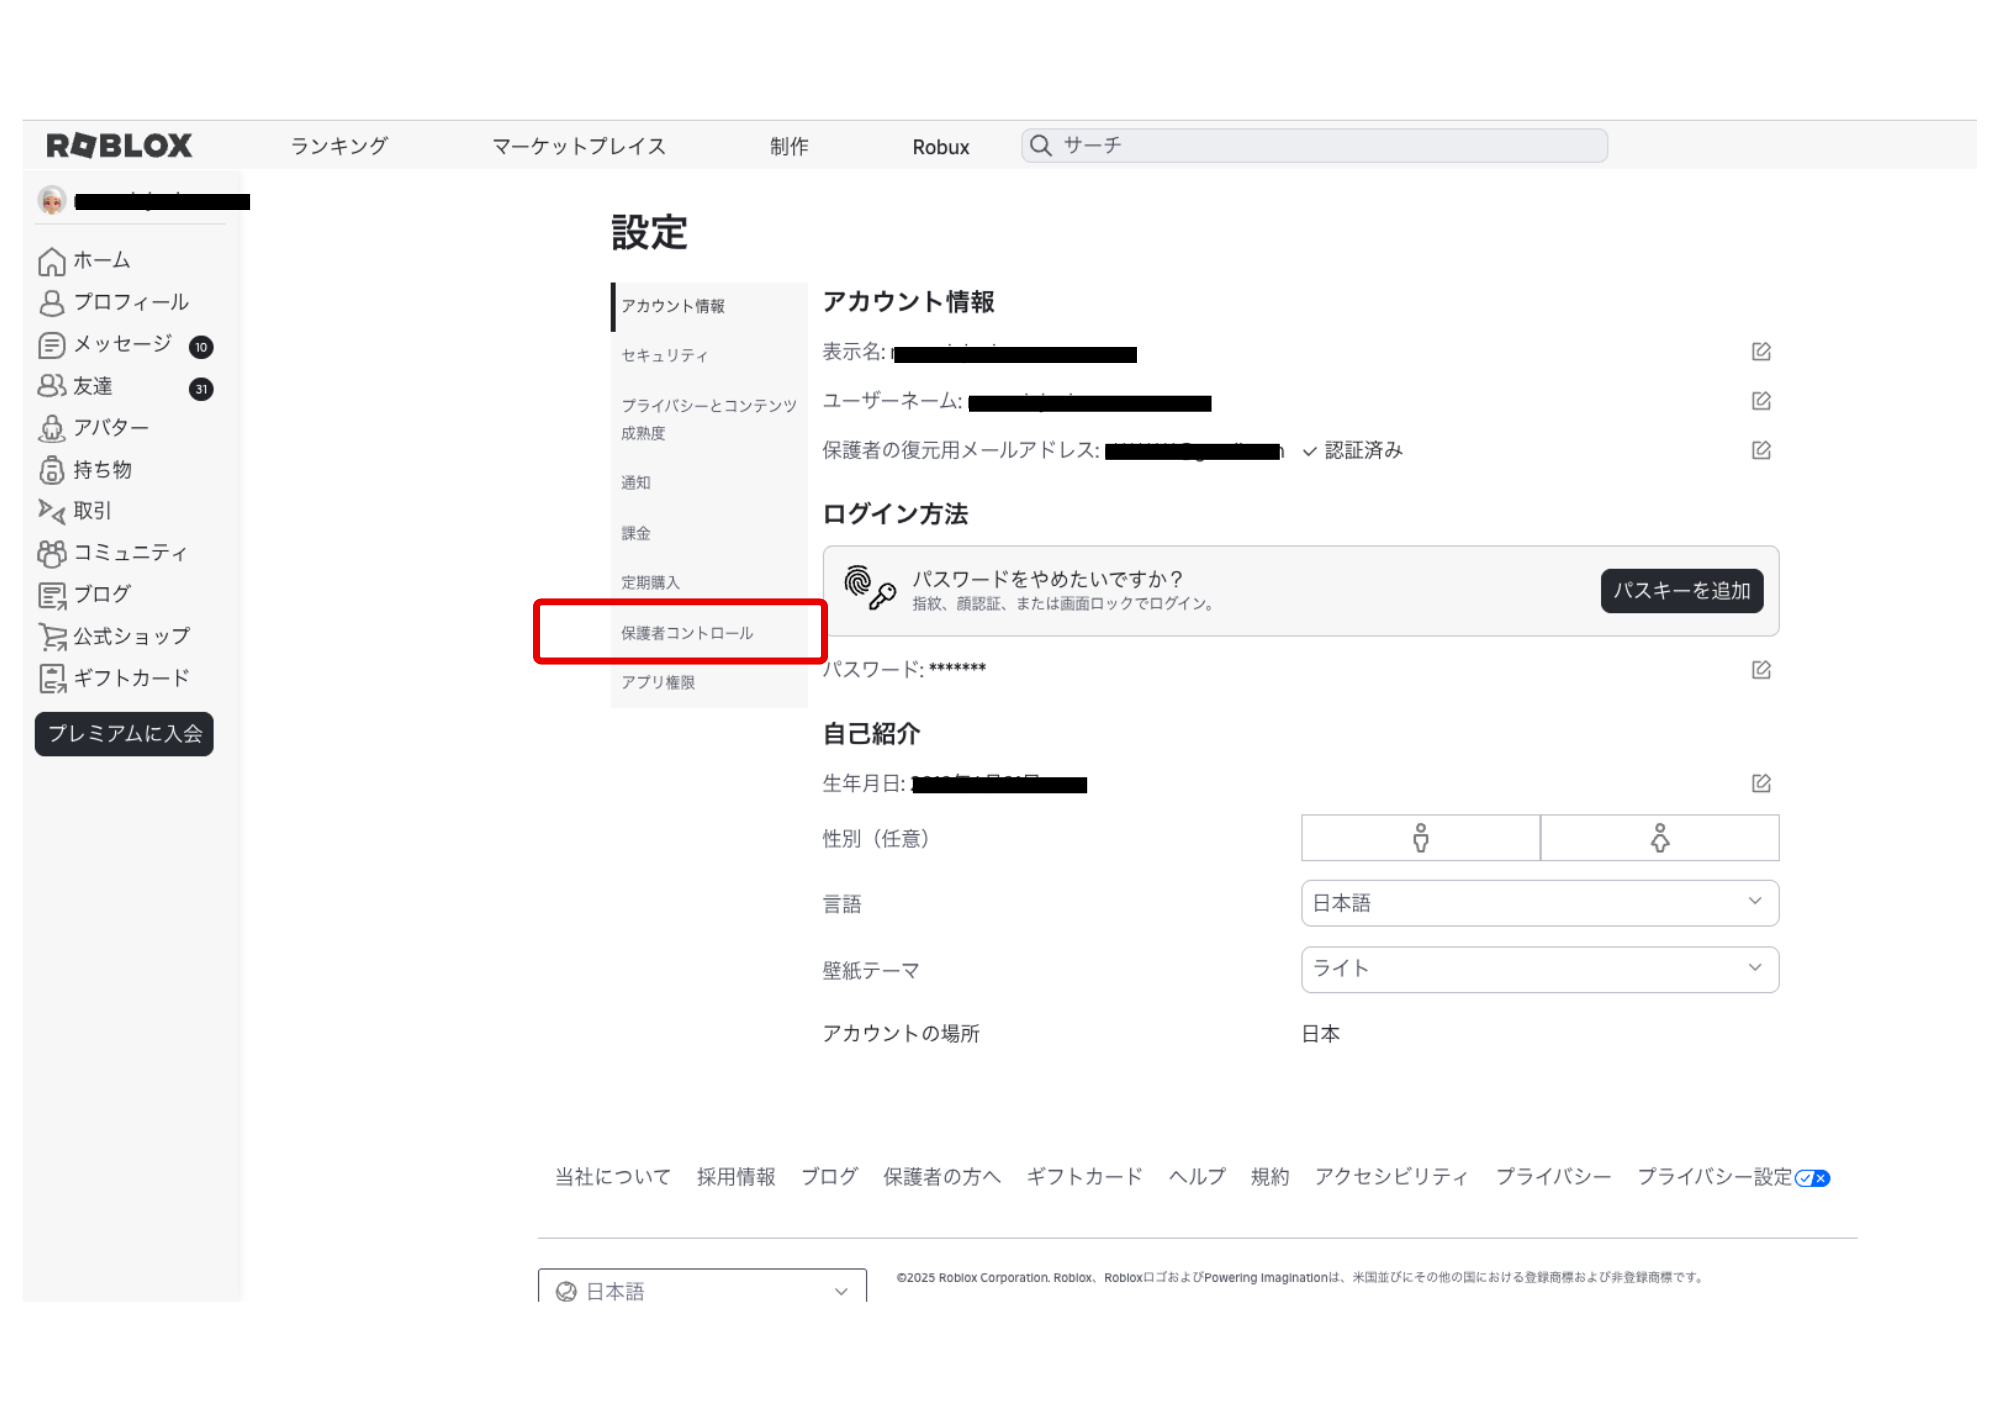Click the Roblox logo
Image resolution: width=2000 pixels, height=1414 pixels.
pyautogui.click(x=119, y=146)
